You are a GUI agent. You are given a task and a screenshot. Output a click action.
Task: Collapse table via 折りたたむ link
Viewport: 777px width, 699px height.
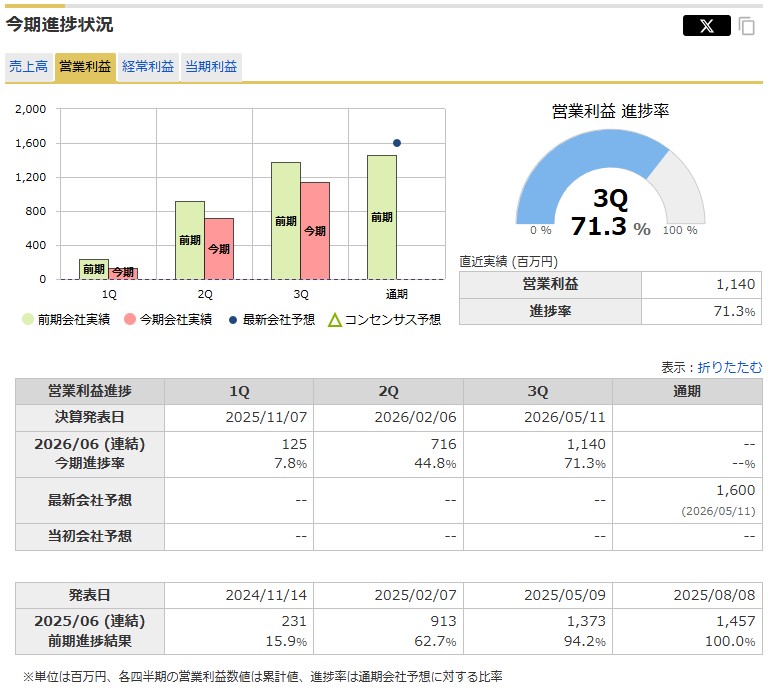point(730,367)
